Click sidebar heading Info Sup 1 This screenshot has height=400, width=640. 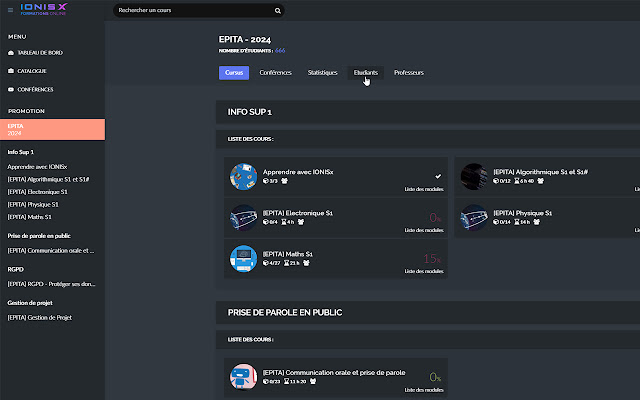pyautogui.click(x=20, y=152)
